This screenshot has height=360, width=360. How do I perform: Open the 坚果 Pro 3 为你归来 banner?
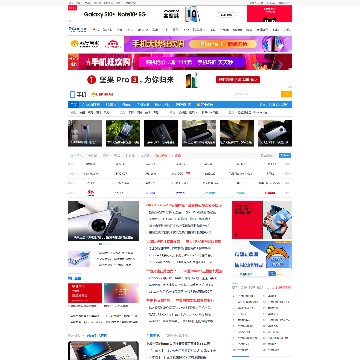point(180,80)
